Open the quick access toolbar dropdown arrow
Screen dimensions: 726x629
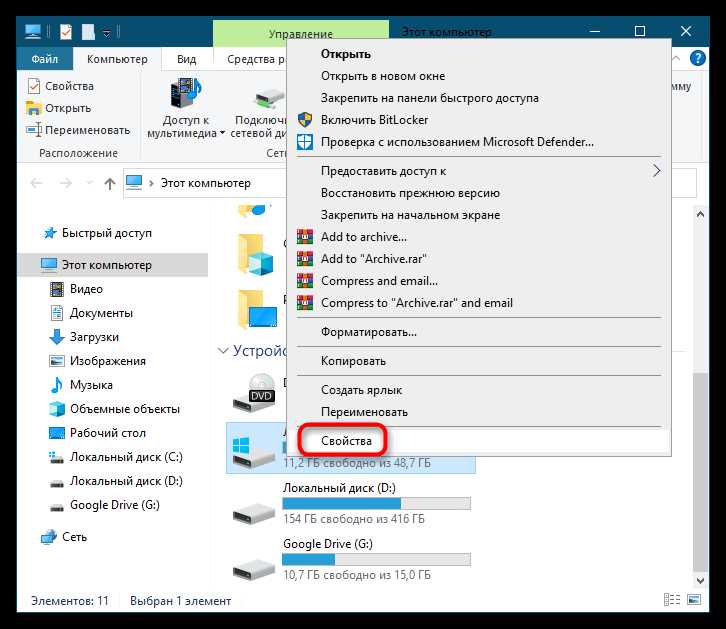pos(107,34)
